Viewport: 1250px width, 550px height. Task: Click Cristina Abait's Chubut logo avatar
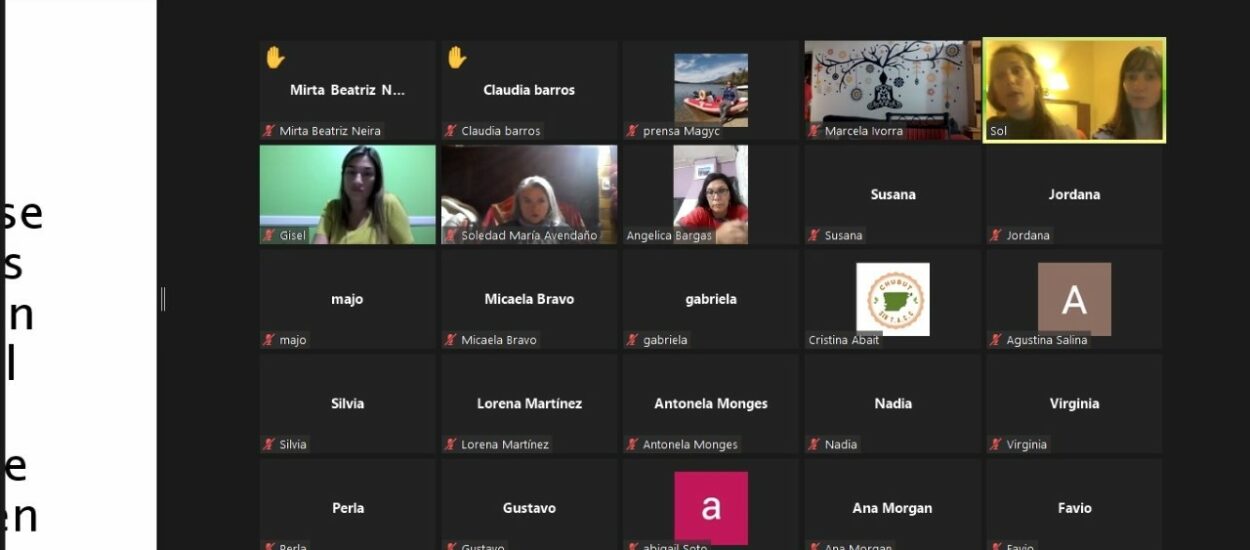pyautogui.click(x=893, y=299)
